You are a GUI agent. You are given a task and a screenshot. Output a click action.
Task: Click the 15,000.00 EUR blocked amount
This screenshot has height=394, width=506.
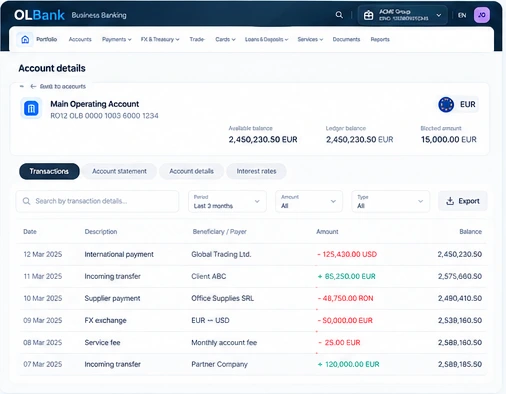pos(449,139)
